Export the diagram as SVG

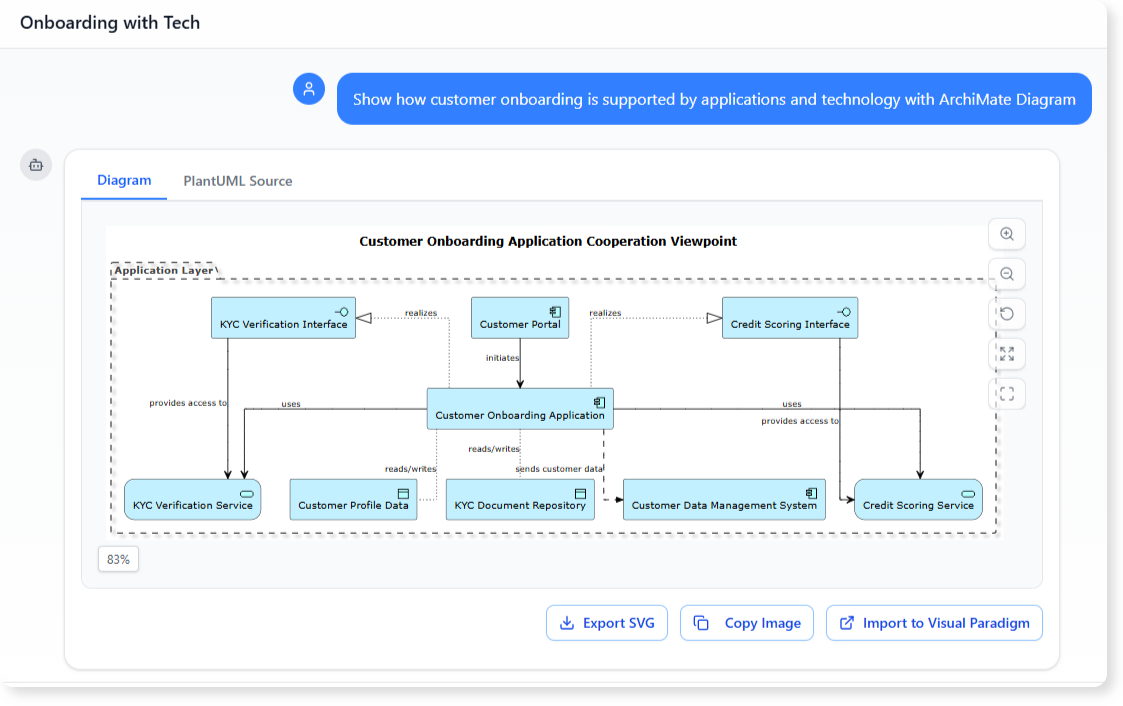606,622
